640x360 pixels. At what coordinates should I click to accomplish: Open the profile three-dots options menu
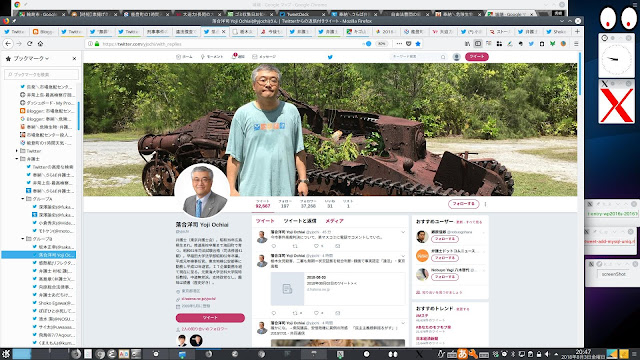click(485, 203)
